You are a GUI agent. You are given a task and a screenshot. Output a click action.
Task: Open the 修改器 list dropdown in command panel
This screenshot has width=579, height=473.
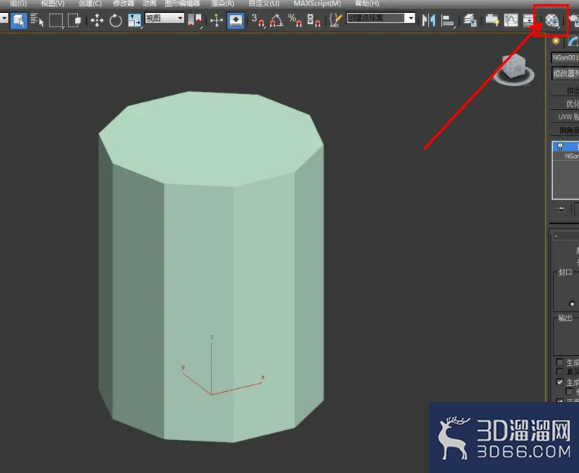click(x=565, y=73)
